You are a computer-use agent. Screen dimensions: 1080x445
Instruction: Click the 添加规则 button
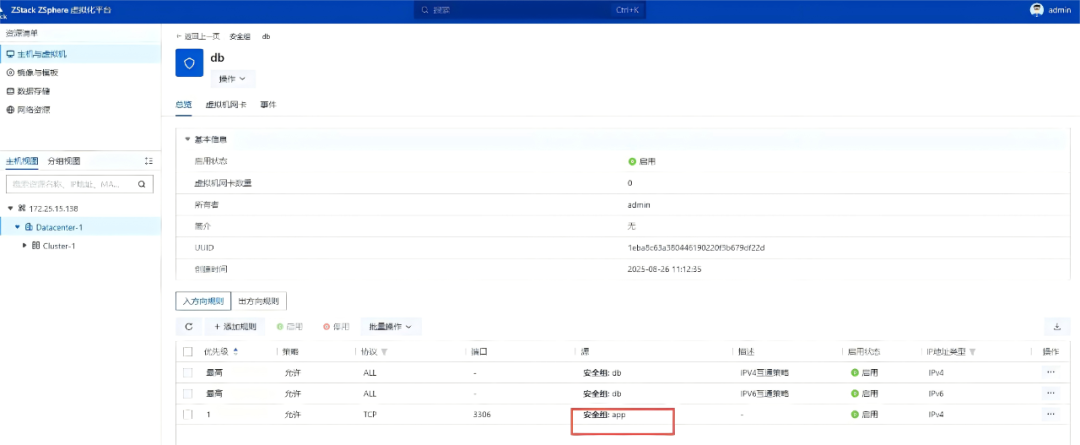235,327
